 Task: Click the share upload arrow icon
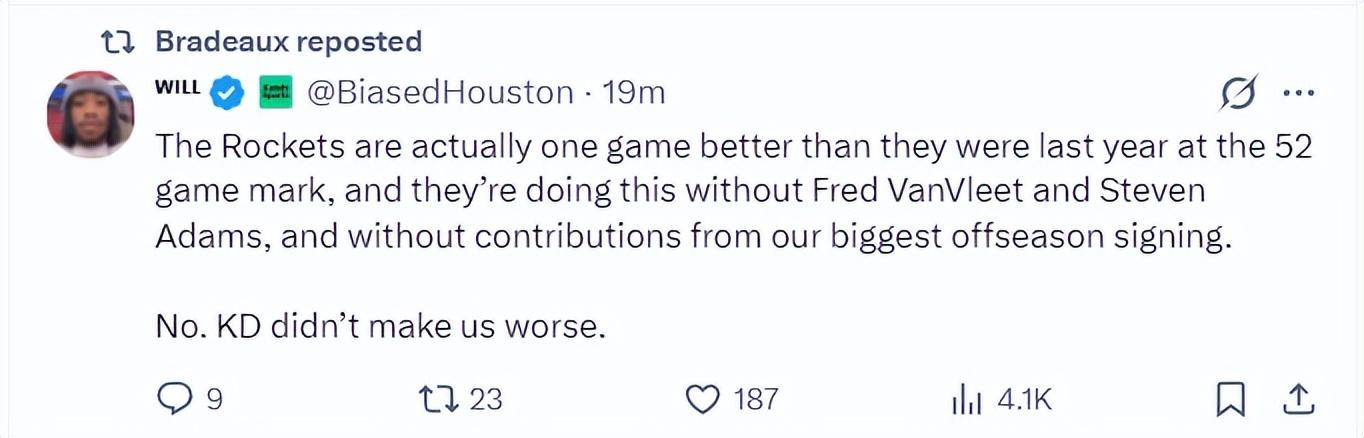[x=1297, y=399]
